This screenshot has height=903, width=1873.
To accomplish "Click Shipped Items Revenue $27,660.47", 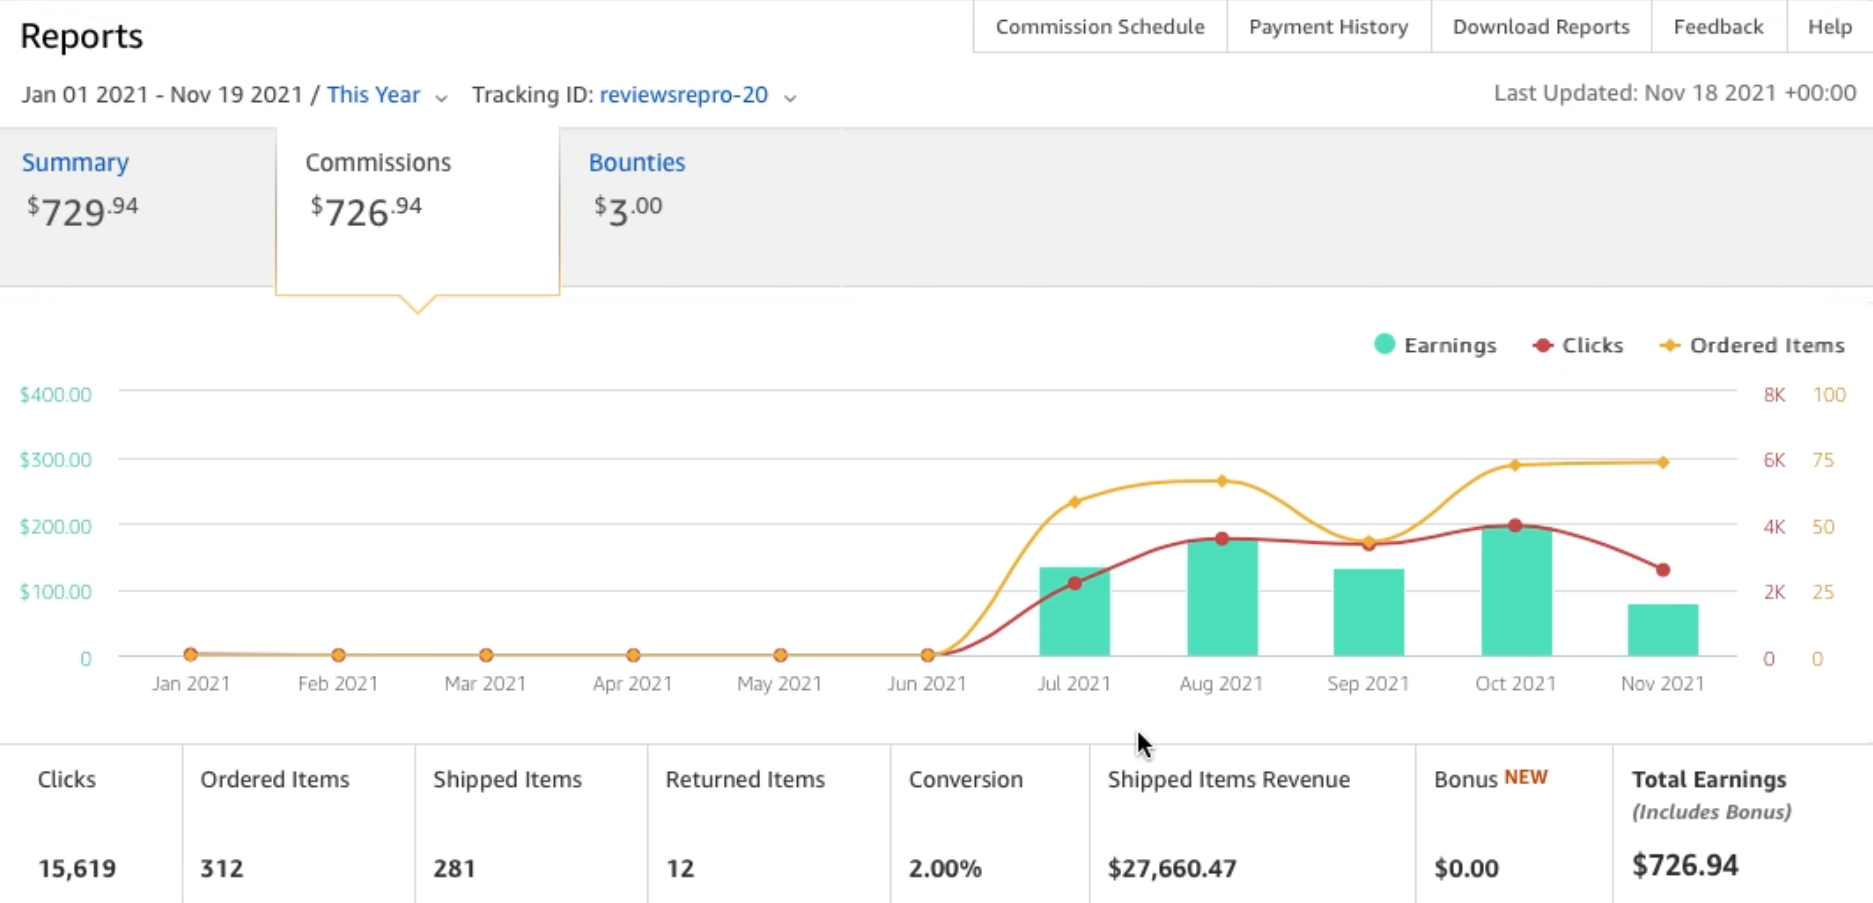I will pos(1172,868).
